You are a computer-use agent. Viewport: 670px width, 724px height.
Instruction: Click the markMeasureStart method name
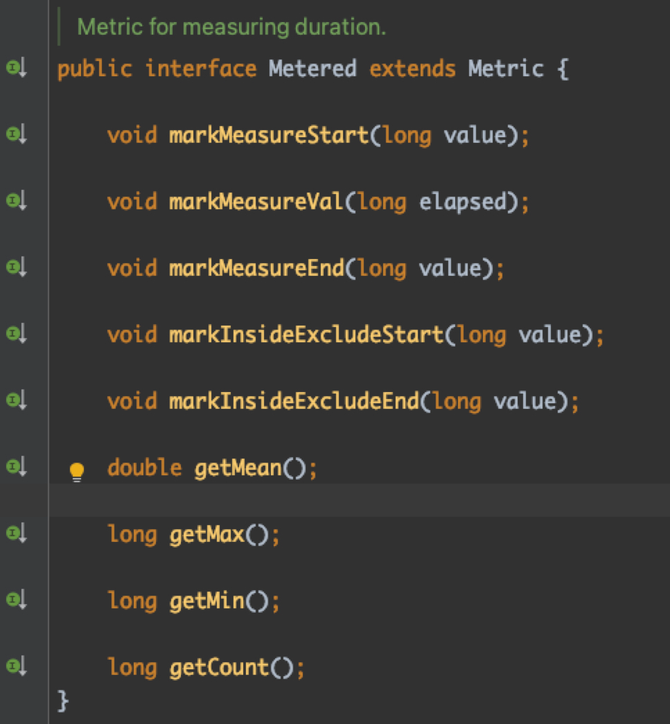(x=268, y=135)
